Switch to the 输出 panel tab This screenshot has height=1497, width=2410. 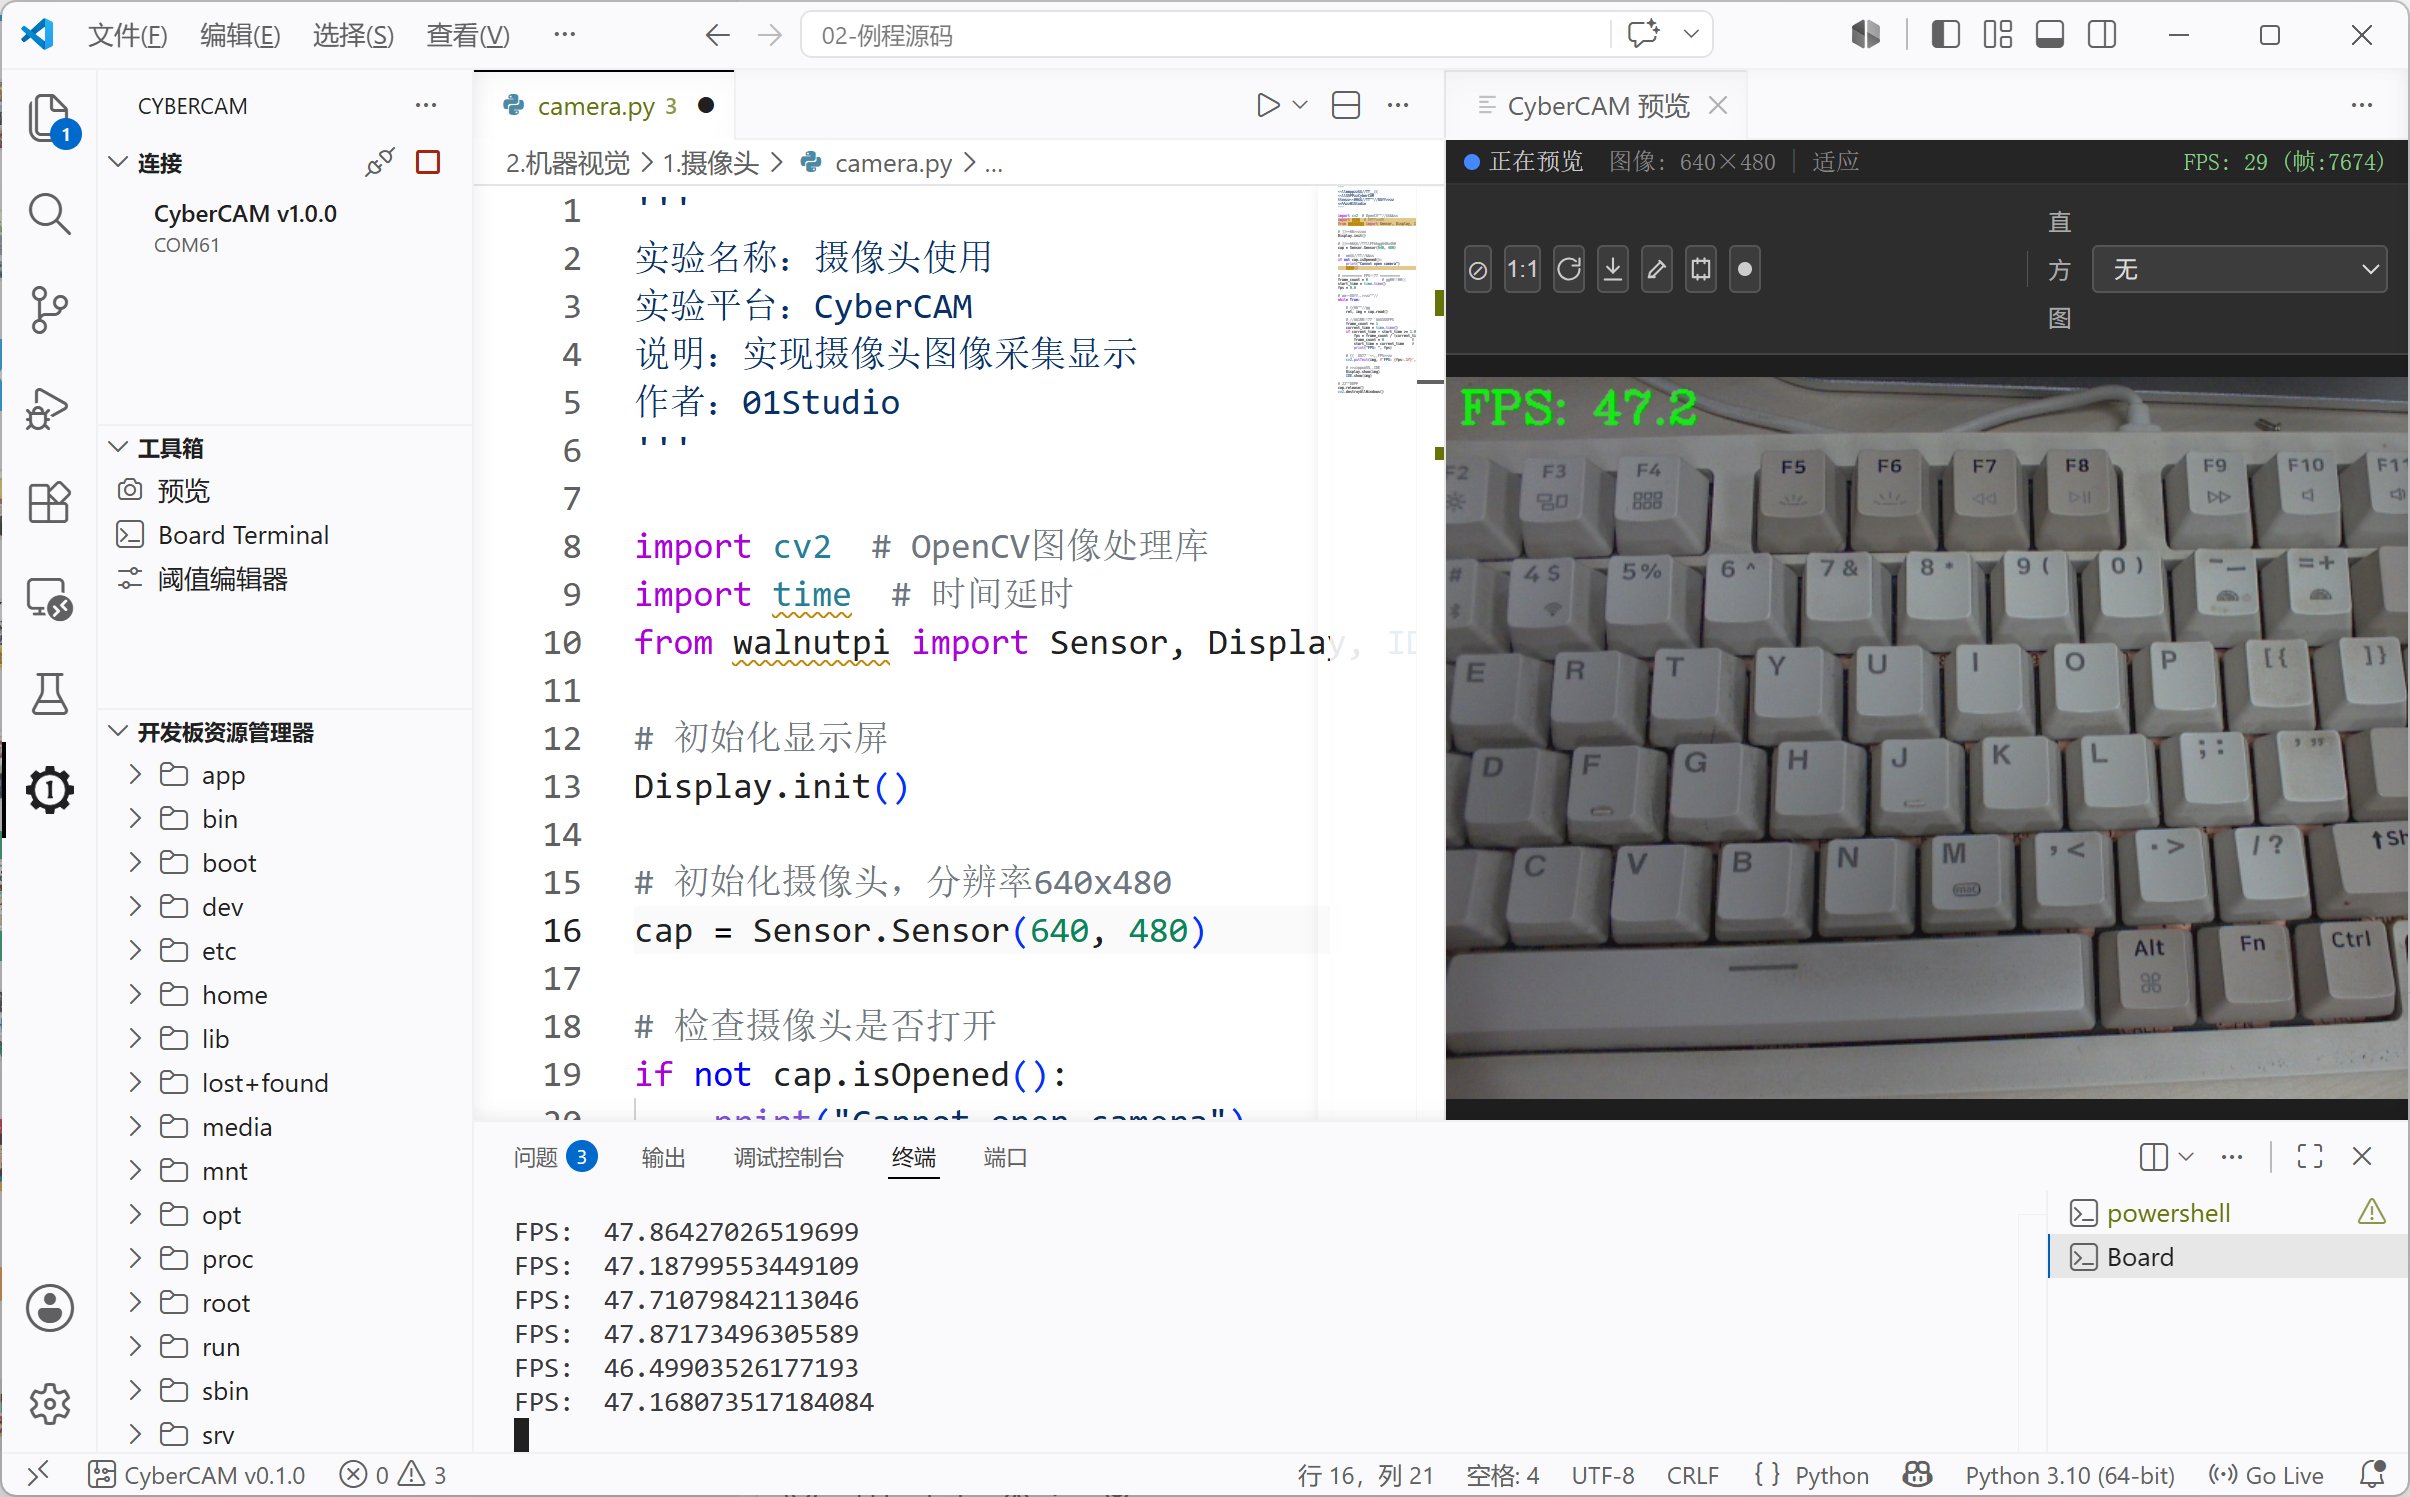click(663, 1158)
